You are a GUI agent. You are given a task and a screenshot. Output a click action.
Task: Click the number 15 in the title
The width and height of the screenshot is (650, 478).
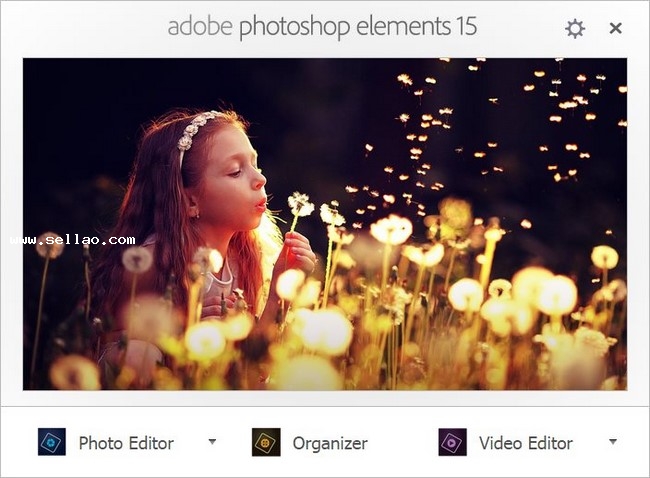[464, 27]
